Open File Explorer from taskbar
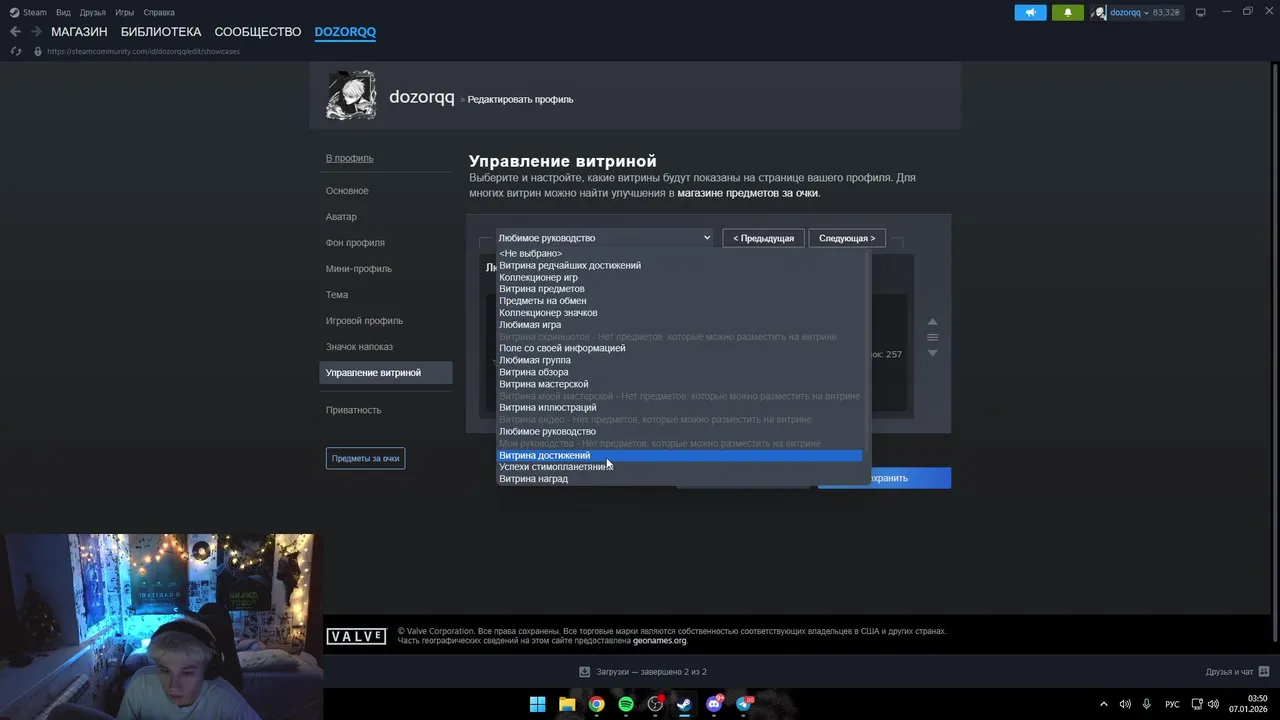The height and width of the screenshot is (720, 1280). tap(567, 704)
